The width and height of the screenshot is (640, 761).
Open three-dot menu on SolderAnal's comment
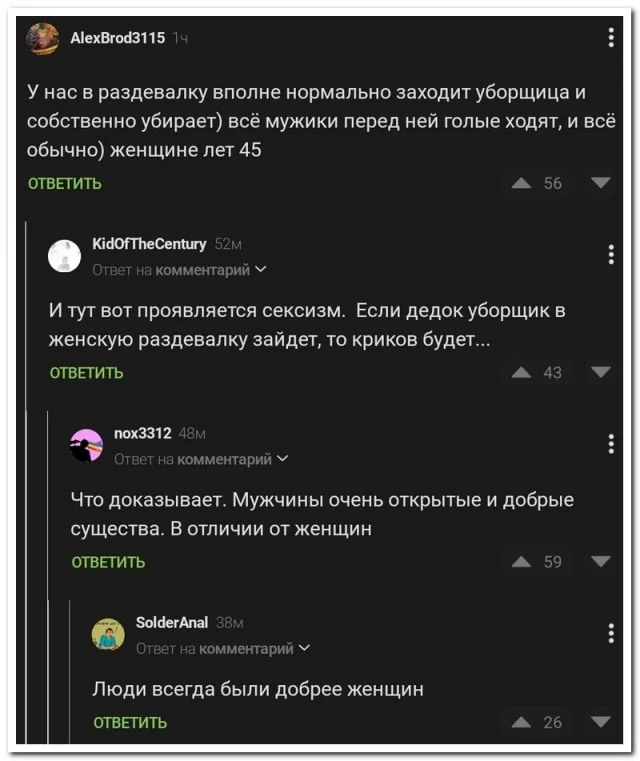(611, 633)
